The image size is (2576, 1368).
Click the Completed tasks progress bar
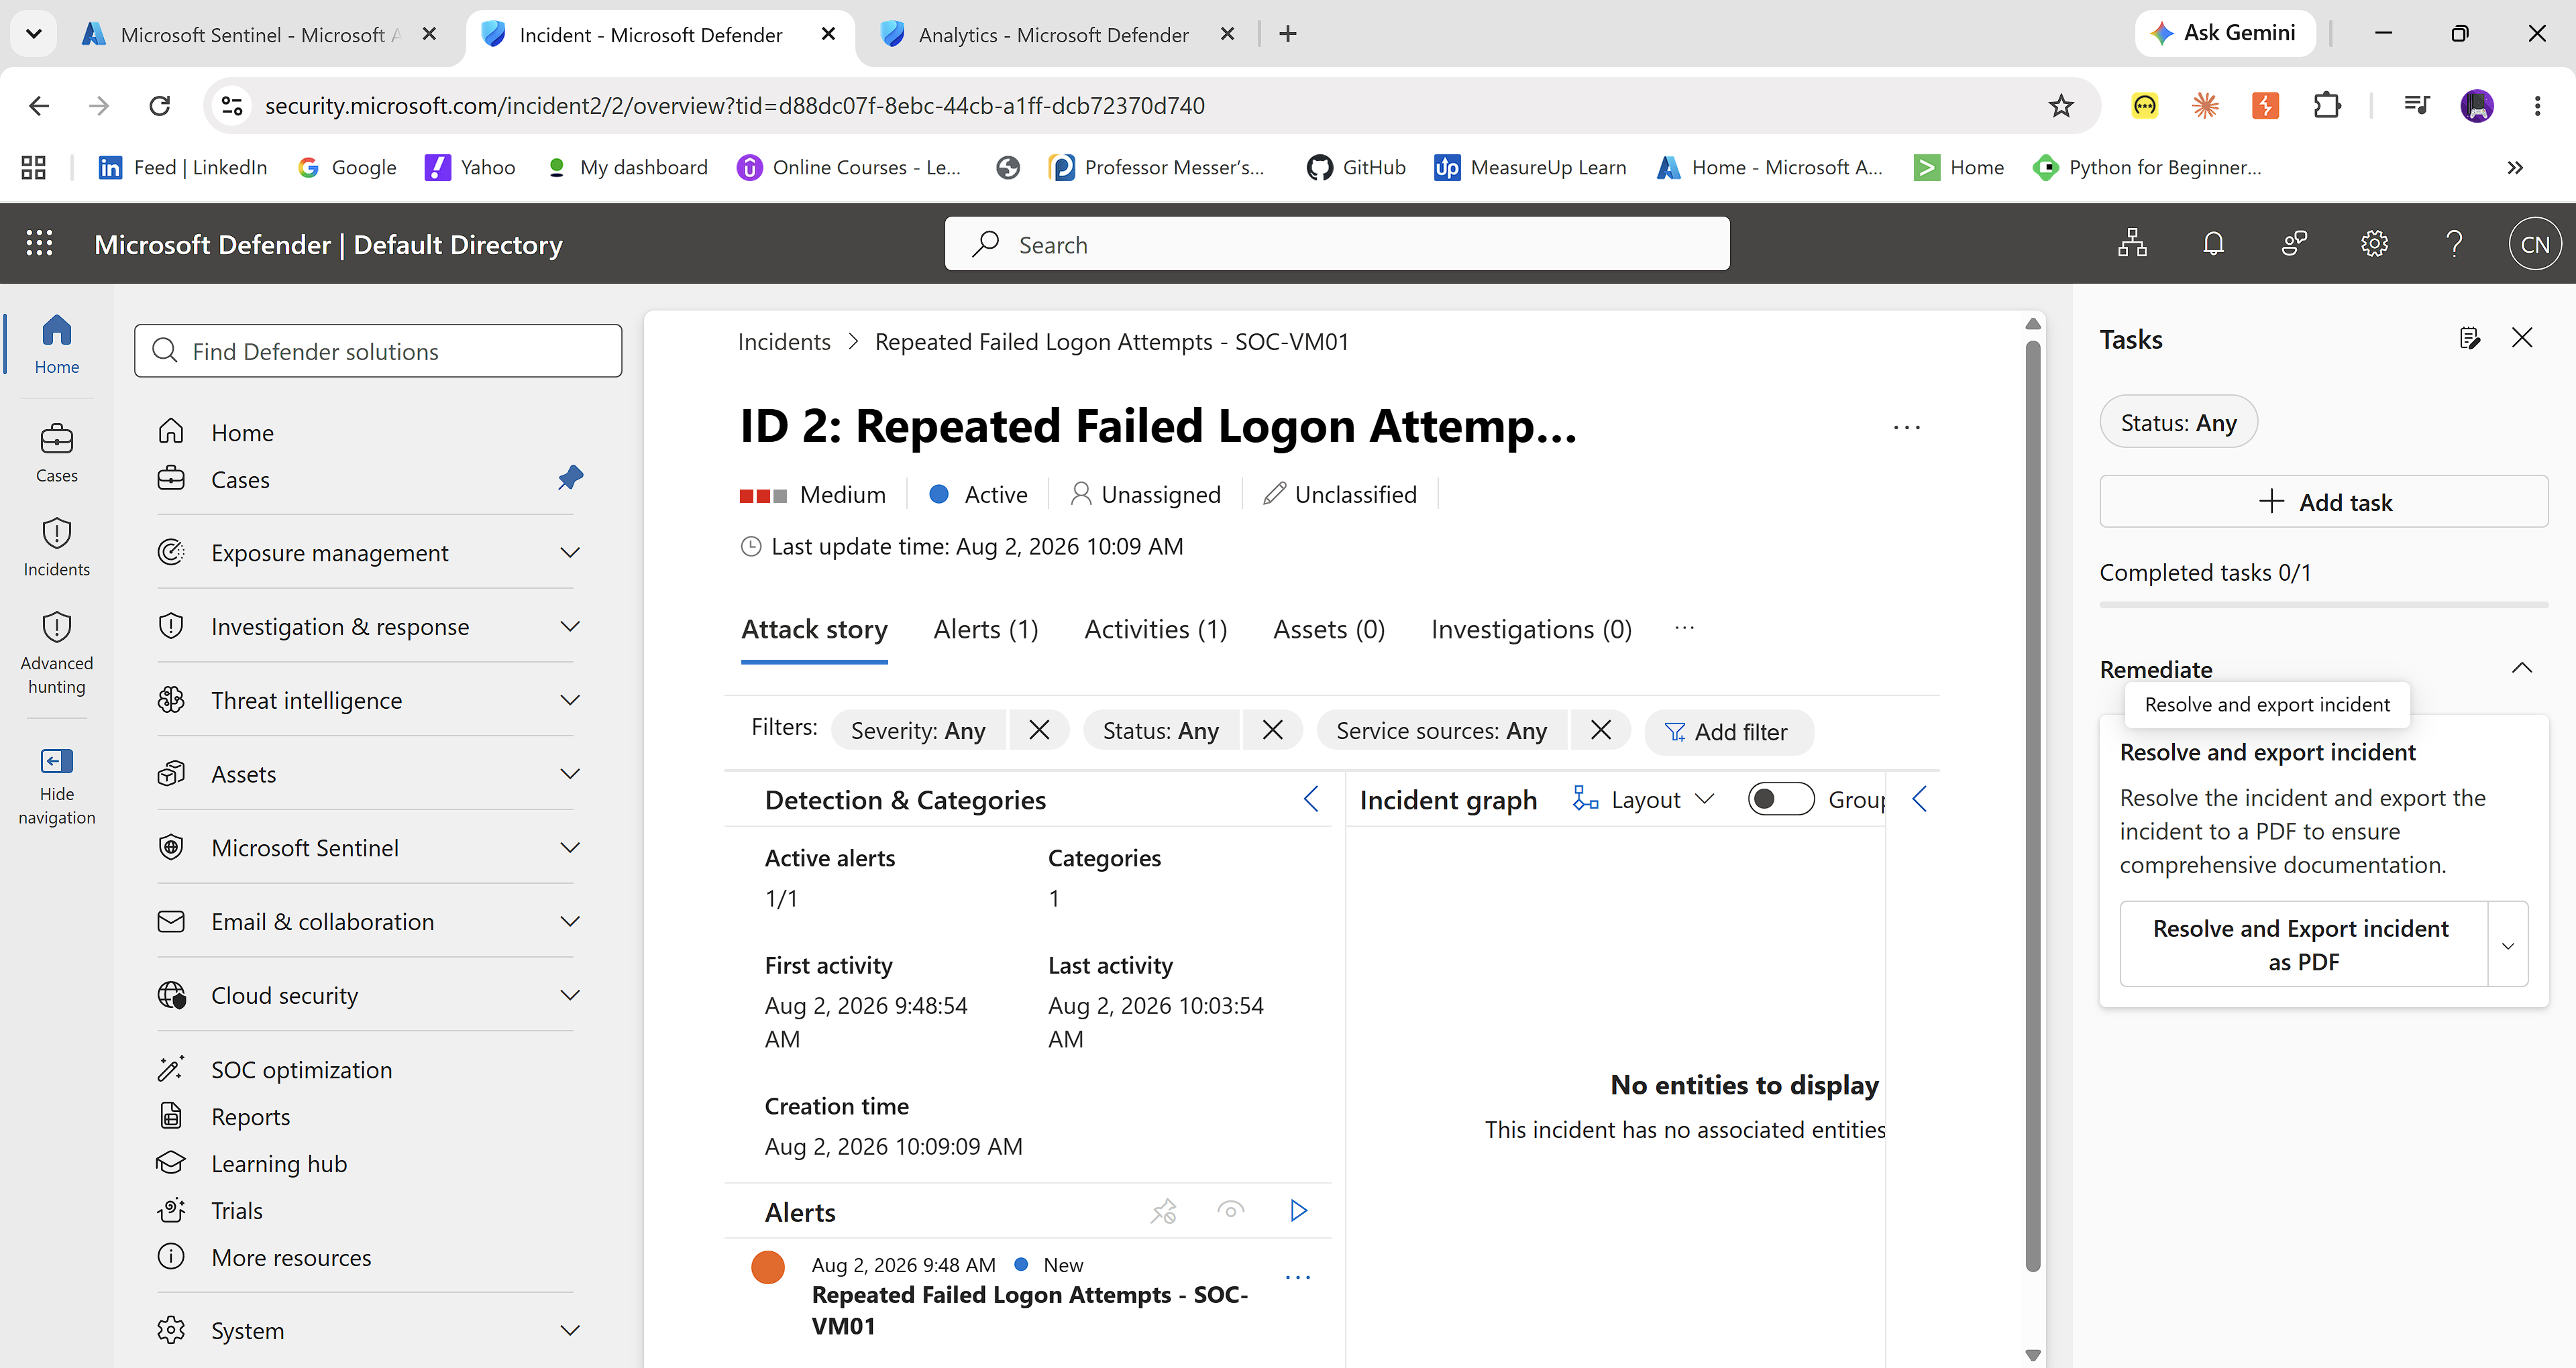pos(2323,604)
